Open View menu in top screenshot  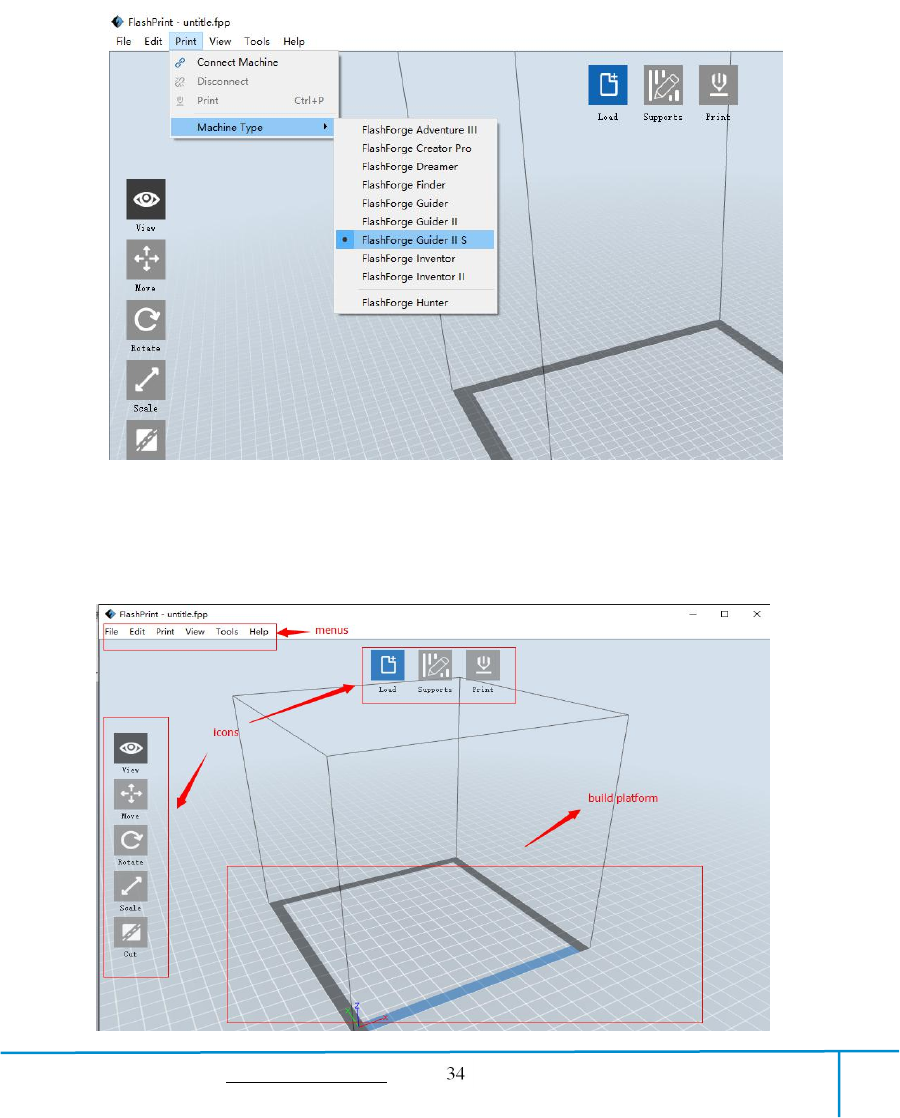(220, 41)
